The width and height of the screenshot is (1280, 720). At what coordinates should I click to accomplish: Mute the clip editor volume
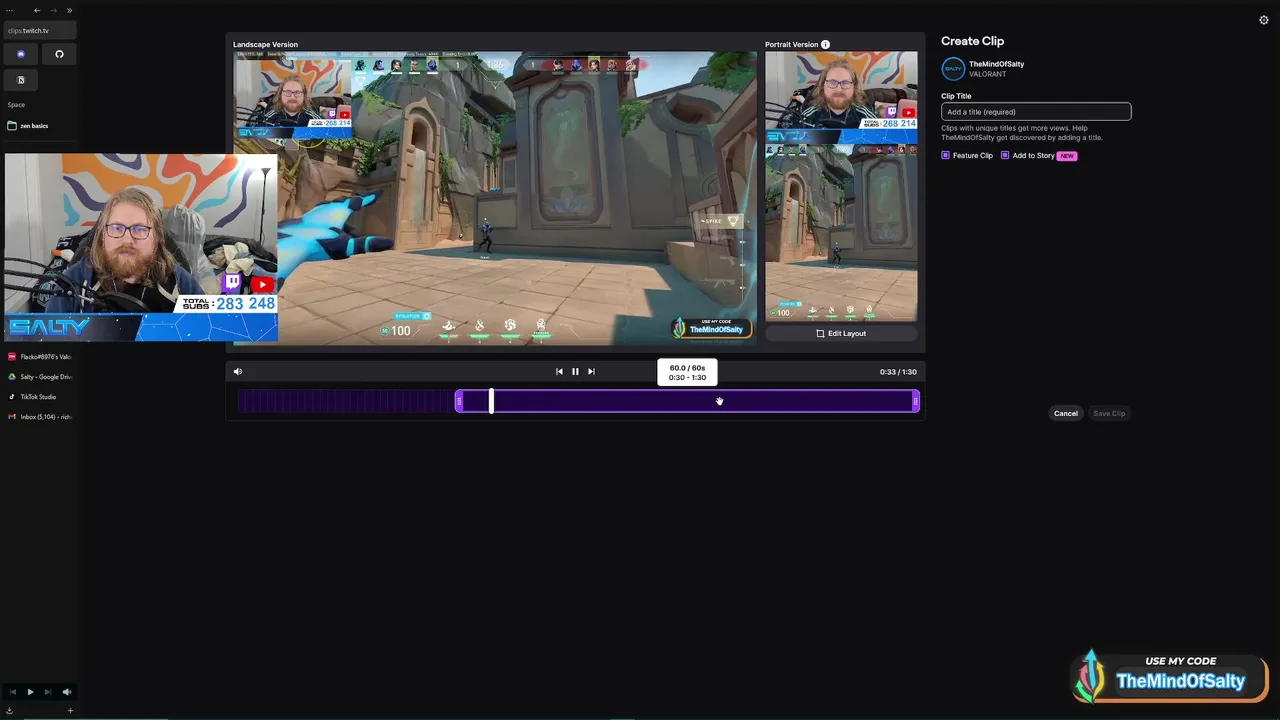click(238, 372)
